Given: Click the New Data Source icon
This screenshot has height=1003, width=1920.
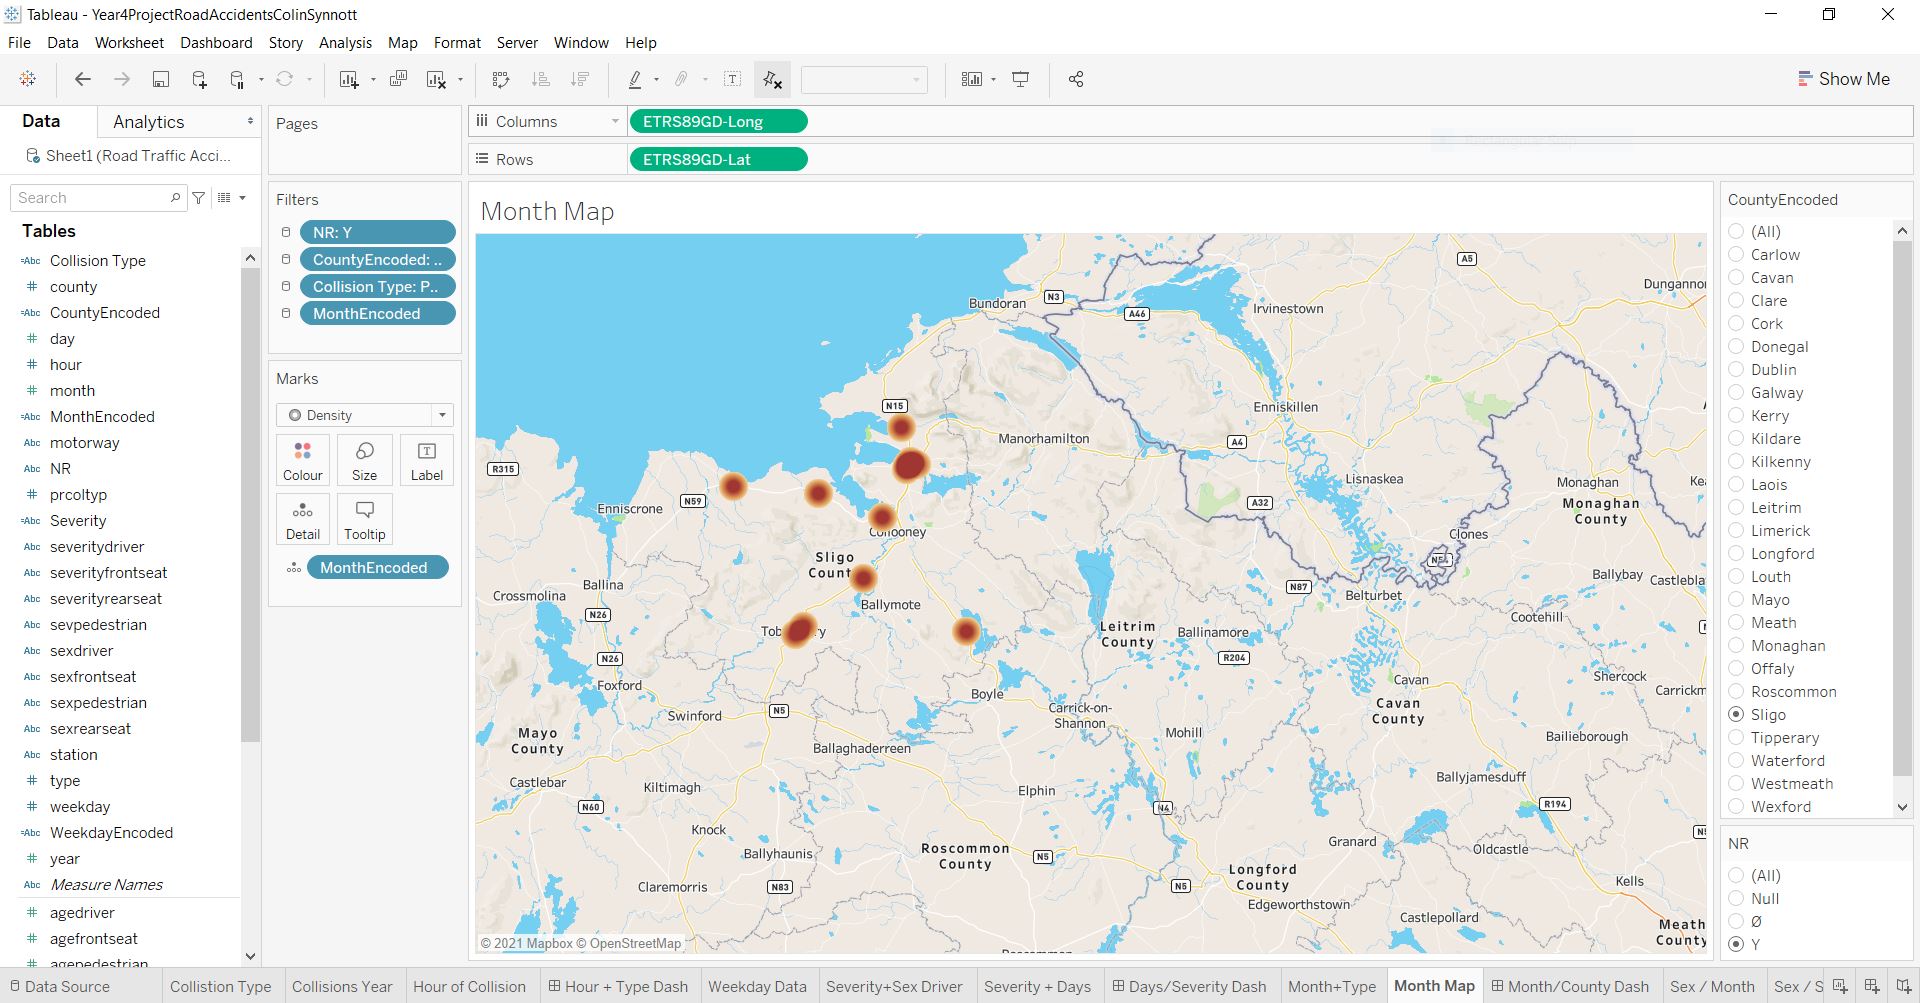Looking at the screenshot, I should [199, 80].
